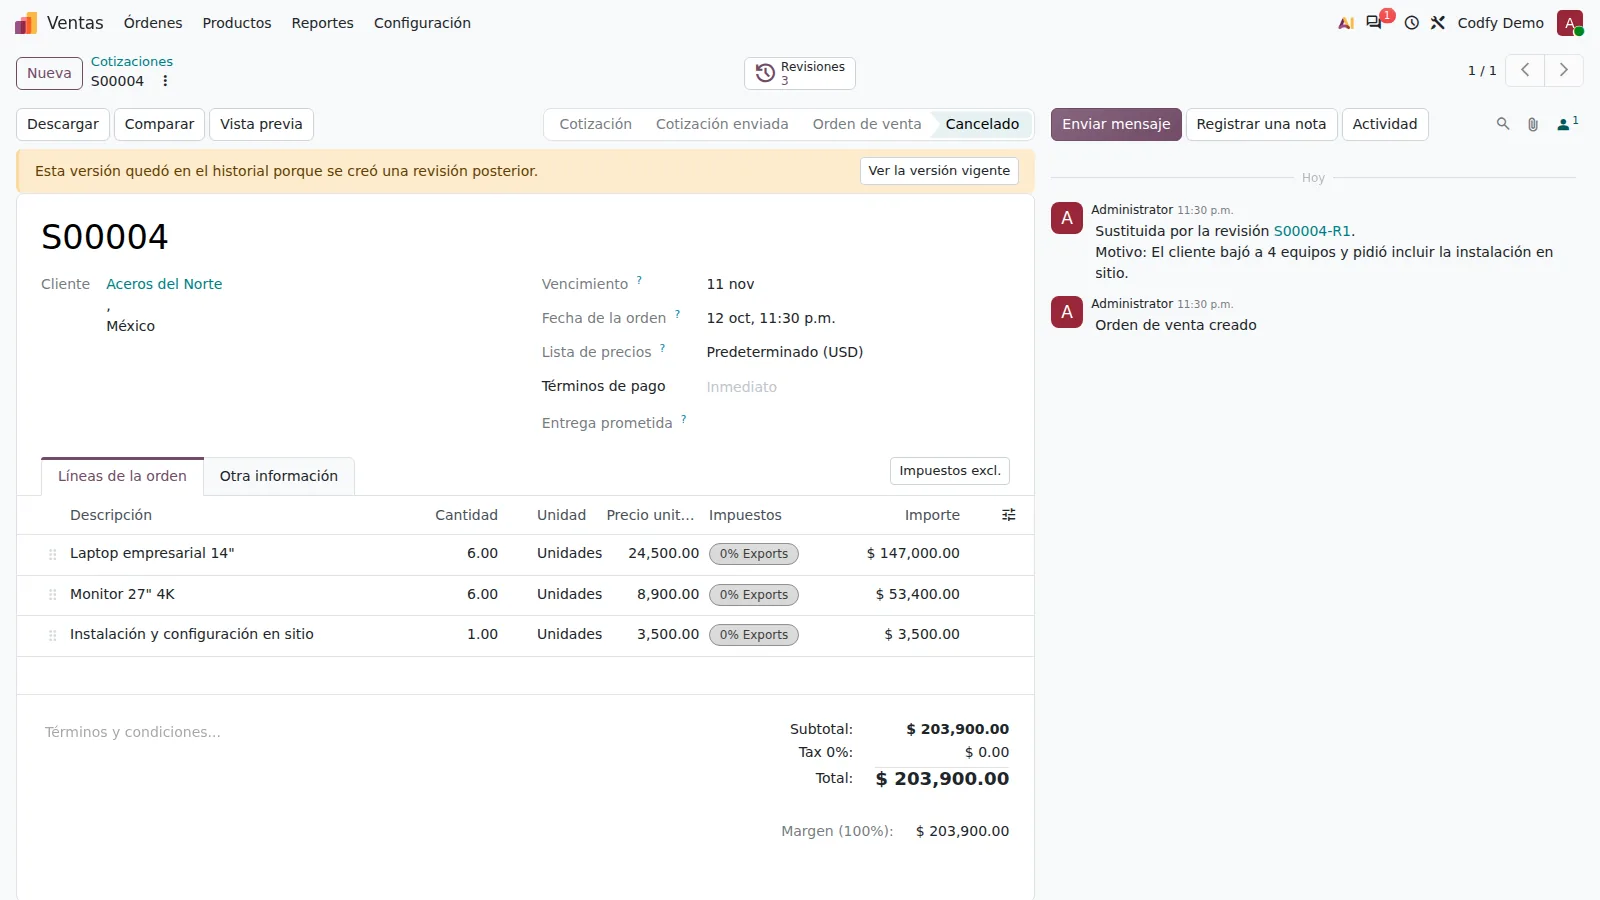The image size is (1600, 900).
Task: Go to the next record arrow
Action: (1564, 70)
